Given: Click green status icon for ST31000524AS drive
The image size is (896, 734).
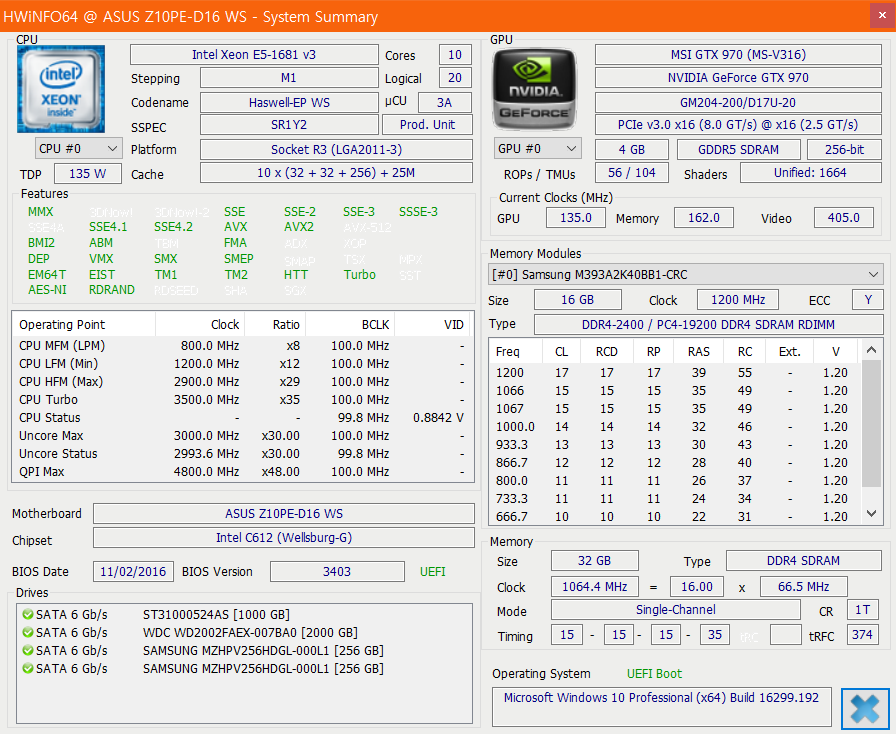Looking at the screenshot, I should pyautogui.click(x=27, y=615).
